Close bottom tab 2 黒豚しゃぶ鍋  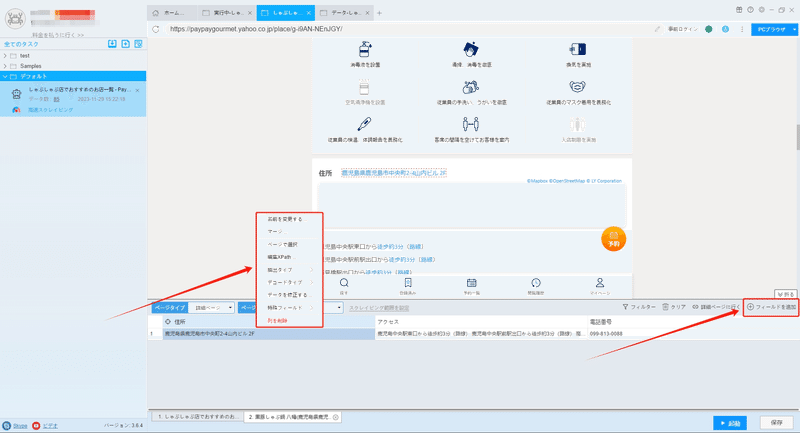tap(336, 417)
